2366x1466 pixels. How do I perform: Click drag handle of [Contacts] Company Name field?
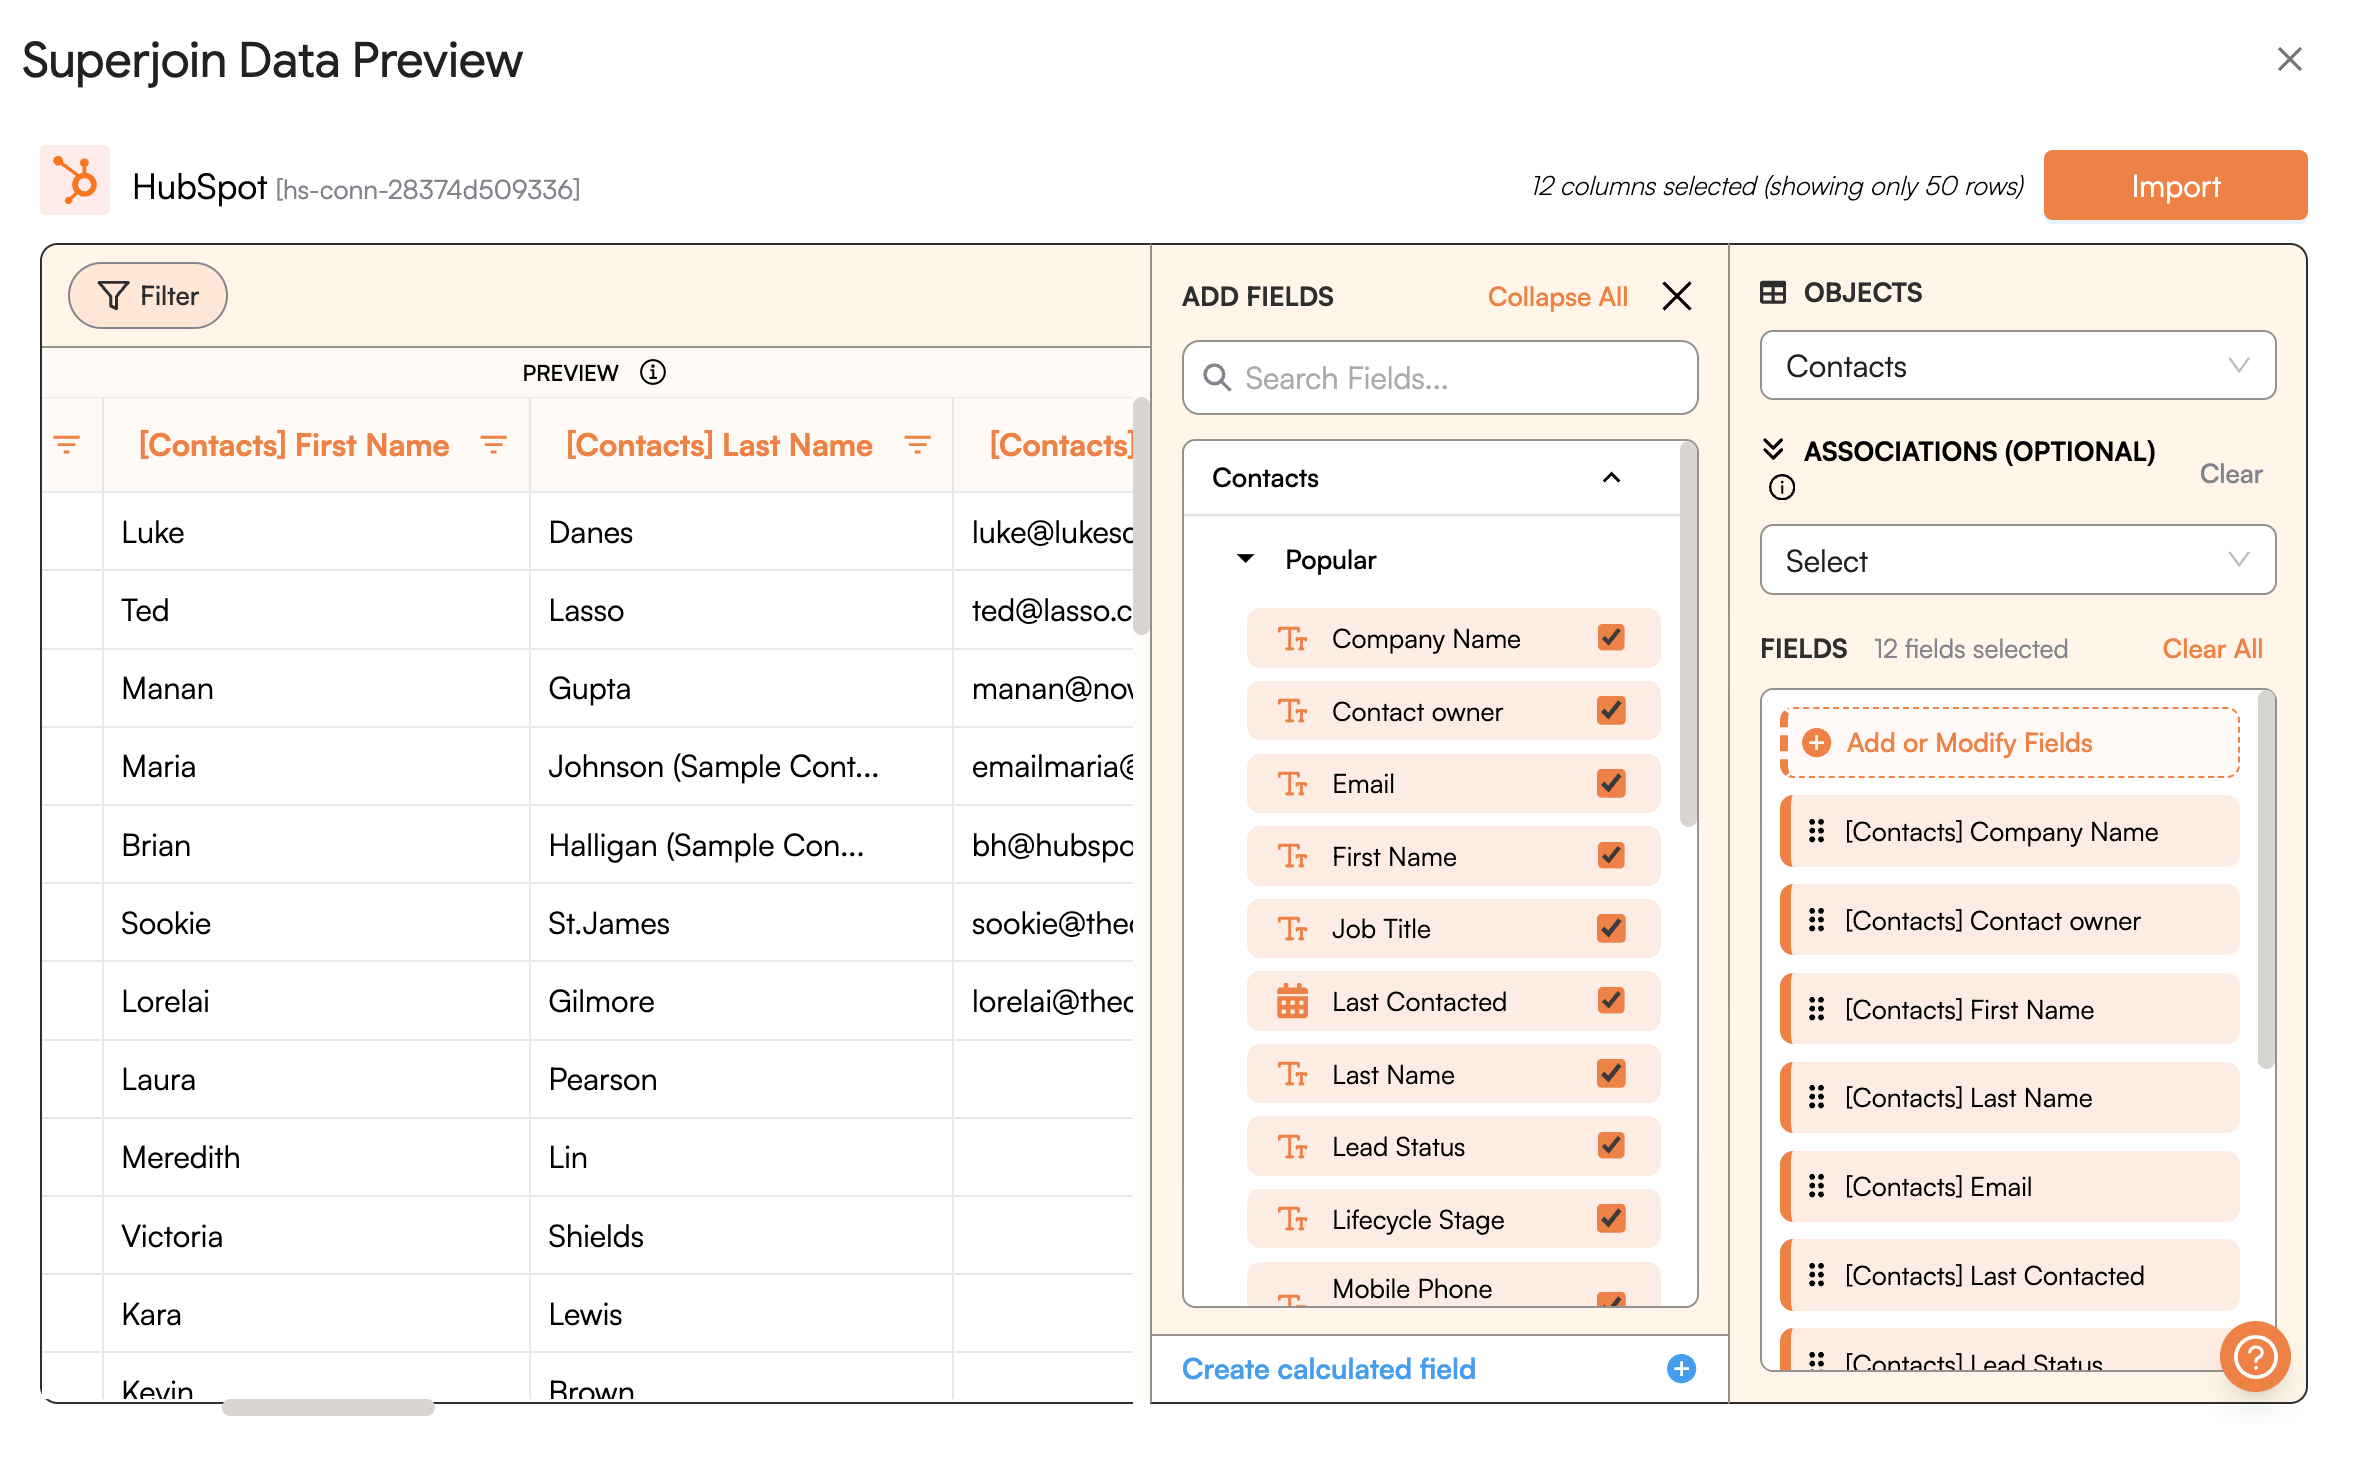(1816, 832)
